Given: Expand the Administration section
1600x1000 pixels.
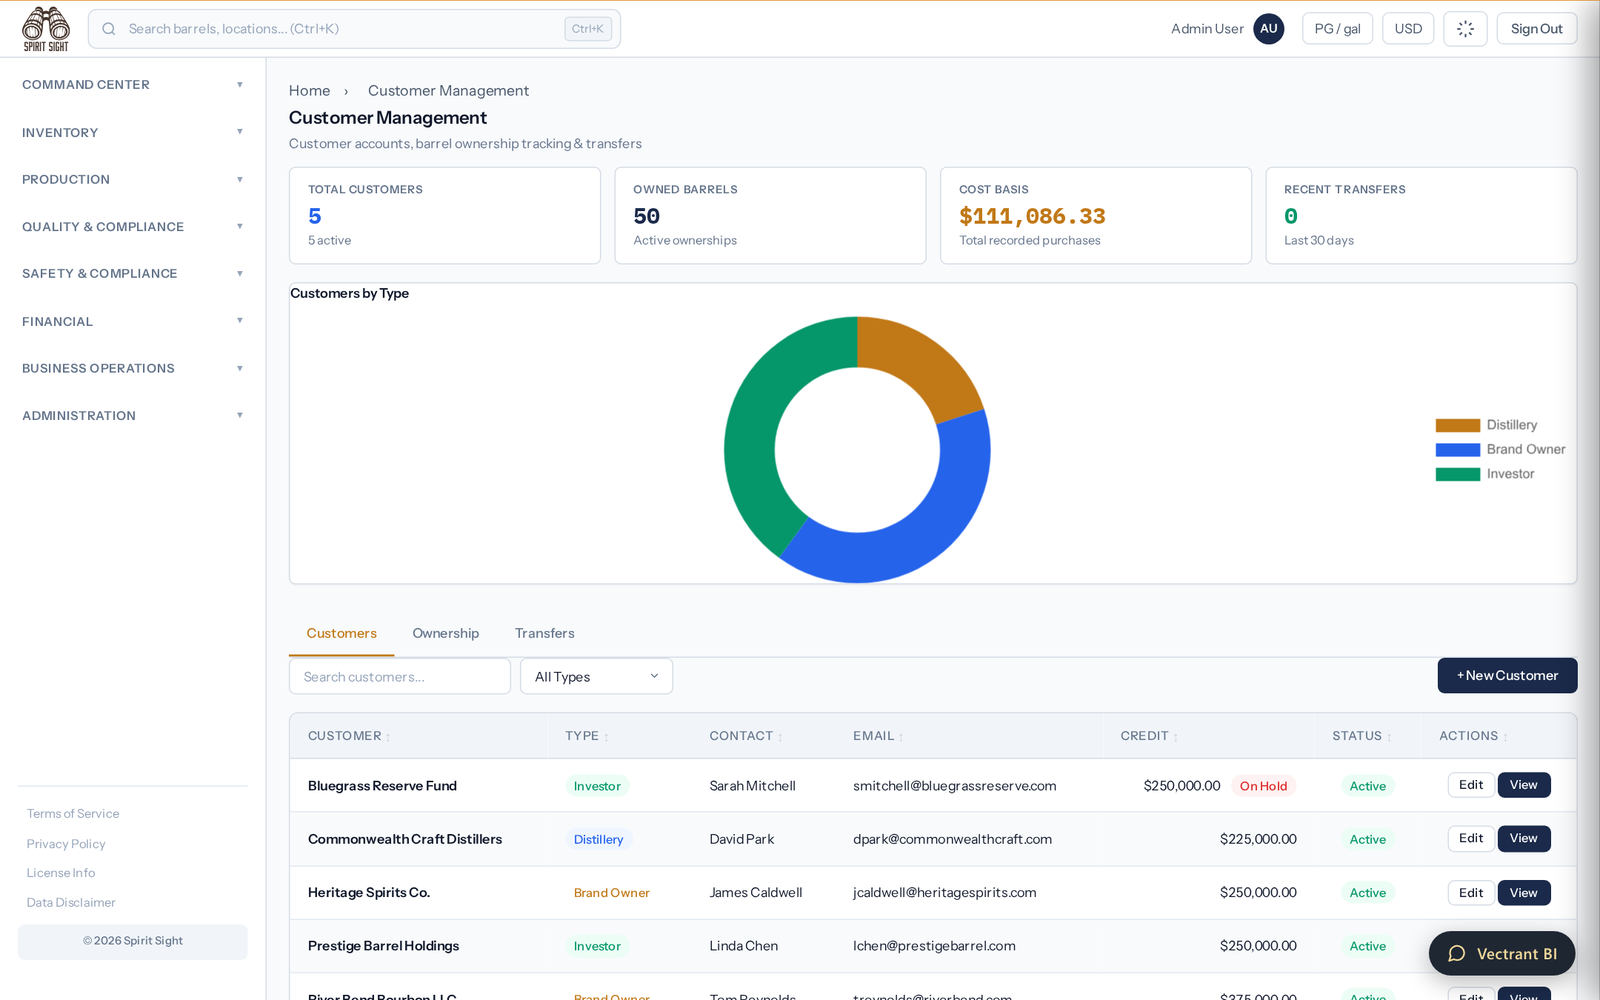Looking at the screenshot, I should pos(132,415).
